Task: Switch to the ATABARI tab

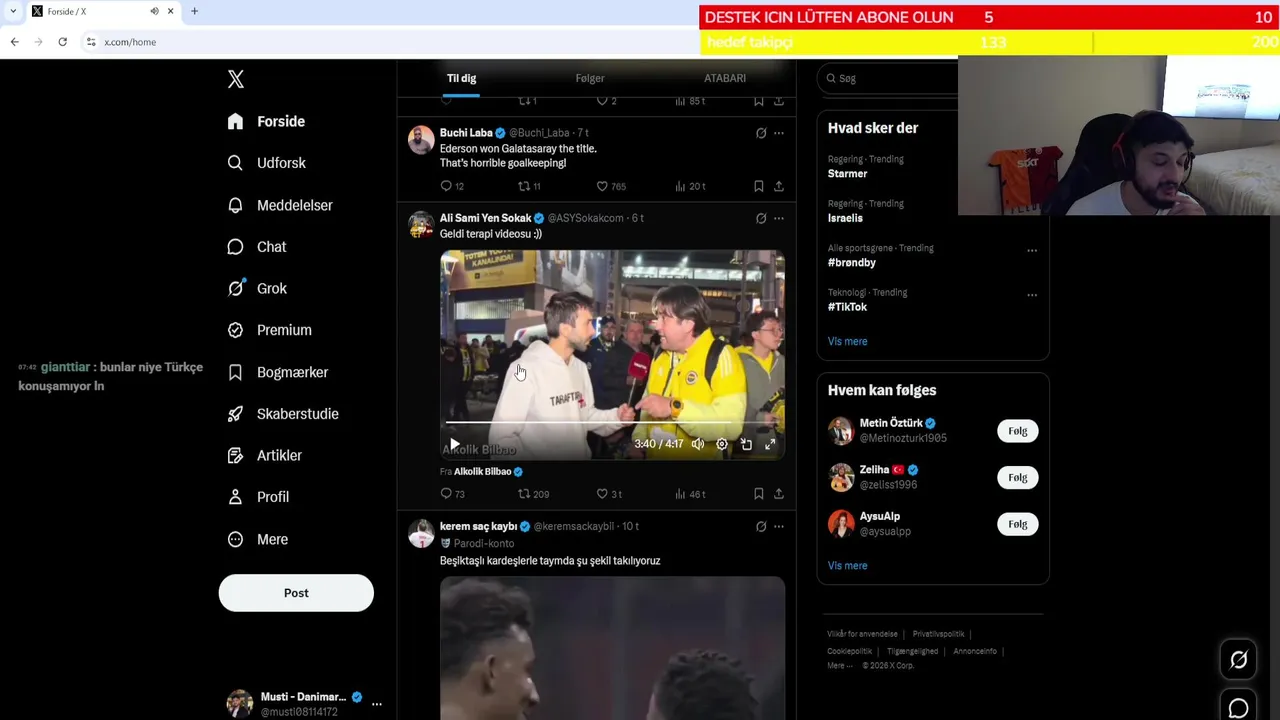Action: (x=725, y=78)
